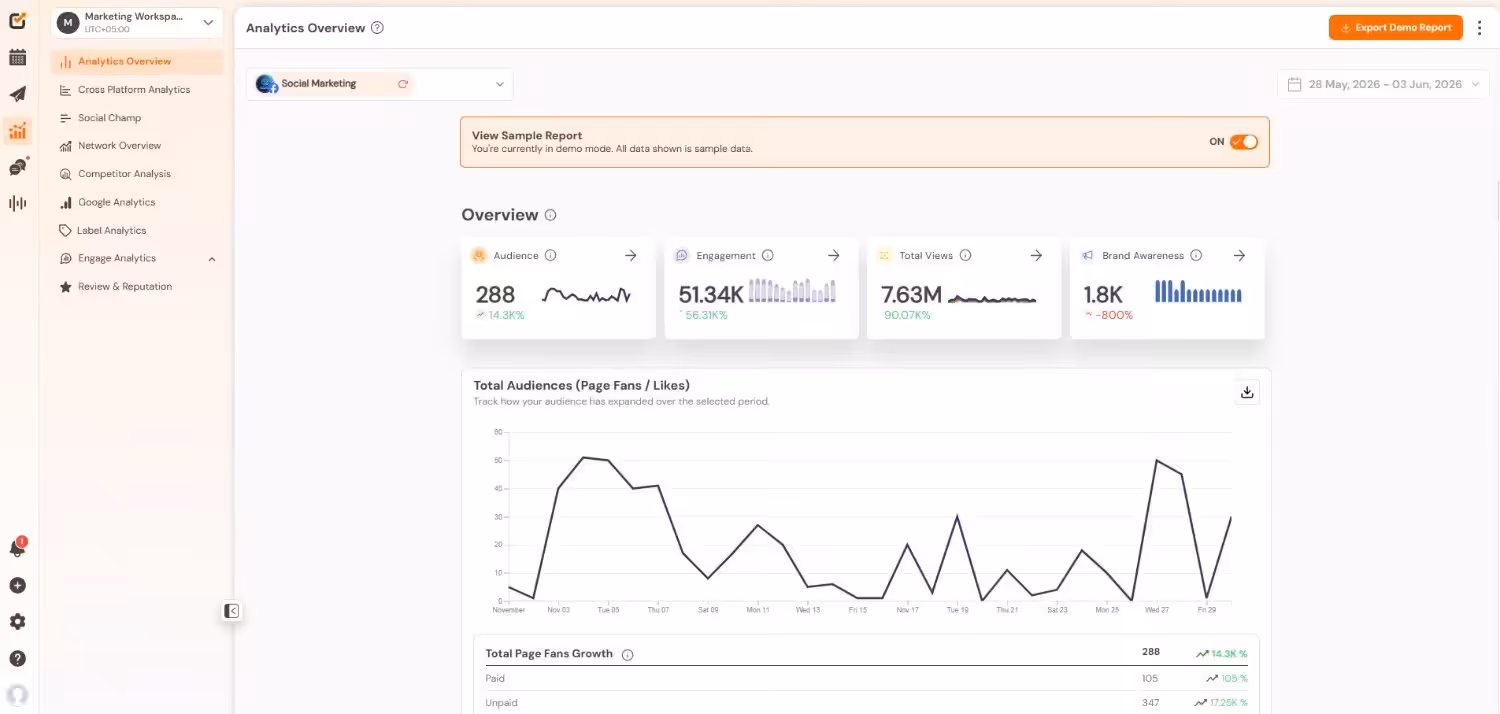
Task: Open the calendar planner icon in left rail
Action: pyautogui.click(x=17, y=57)
